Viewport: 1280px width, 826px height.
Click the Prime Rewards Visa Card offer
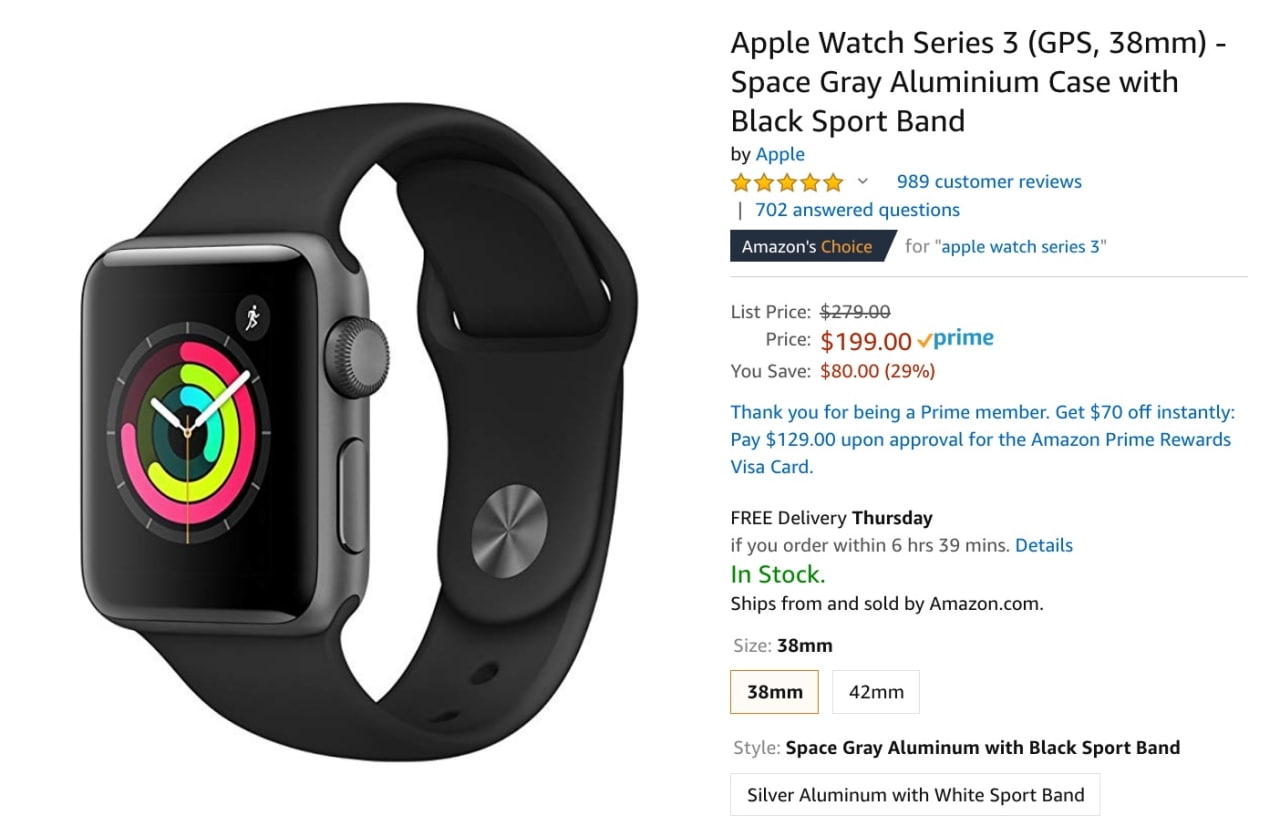(x=982, y=439)
